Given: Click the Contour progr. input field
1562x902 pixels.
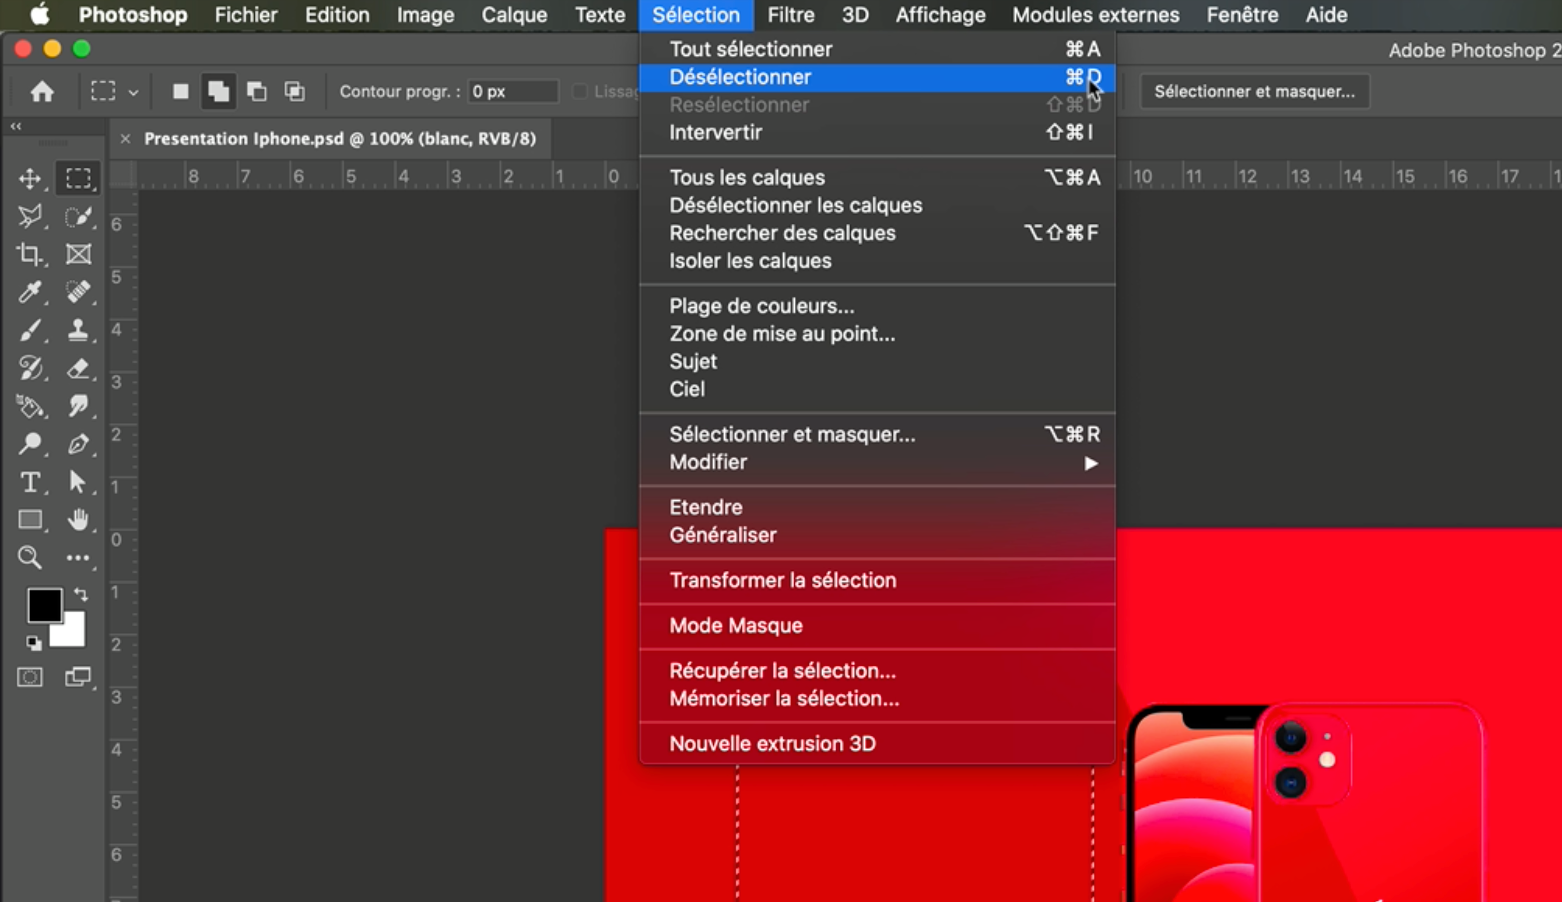Looking at the screenshot, I should click(x=512, y=91).
